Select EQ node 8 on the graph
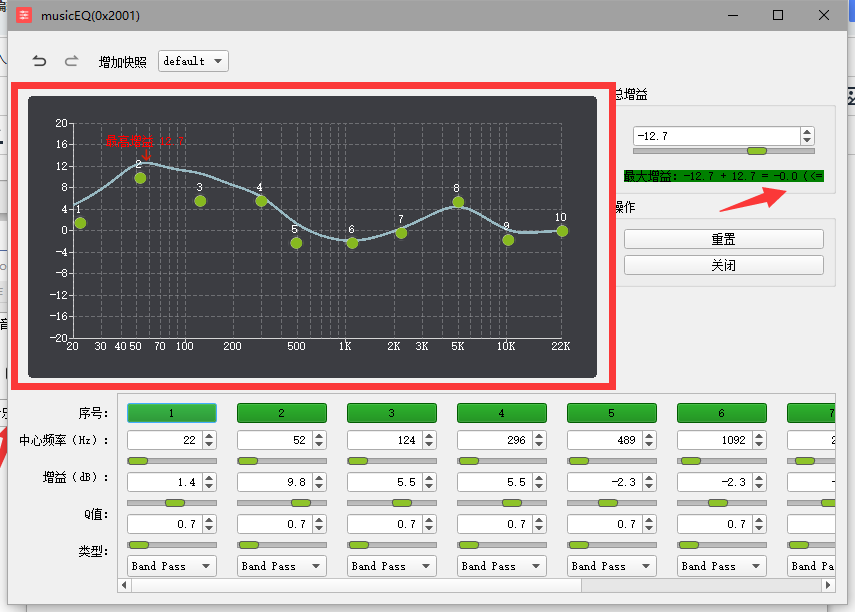 [x=458, y=202]
